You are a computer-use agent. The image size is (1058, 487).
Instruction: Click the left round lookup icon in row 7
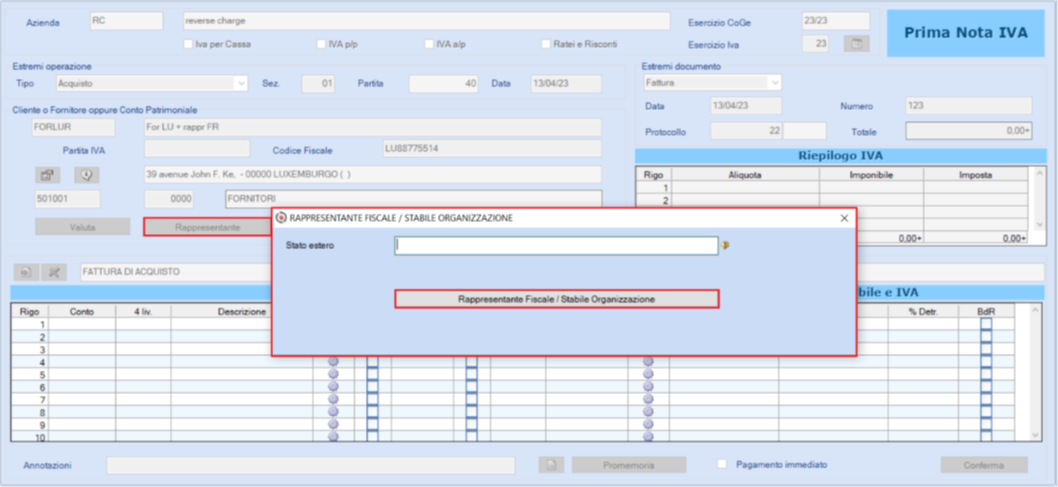pyautogui.click(x=333, y=399)
